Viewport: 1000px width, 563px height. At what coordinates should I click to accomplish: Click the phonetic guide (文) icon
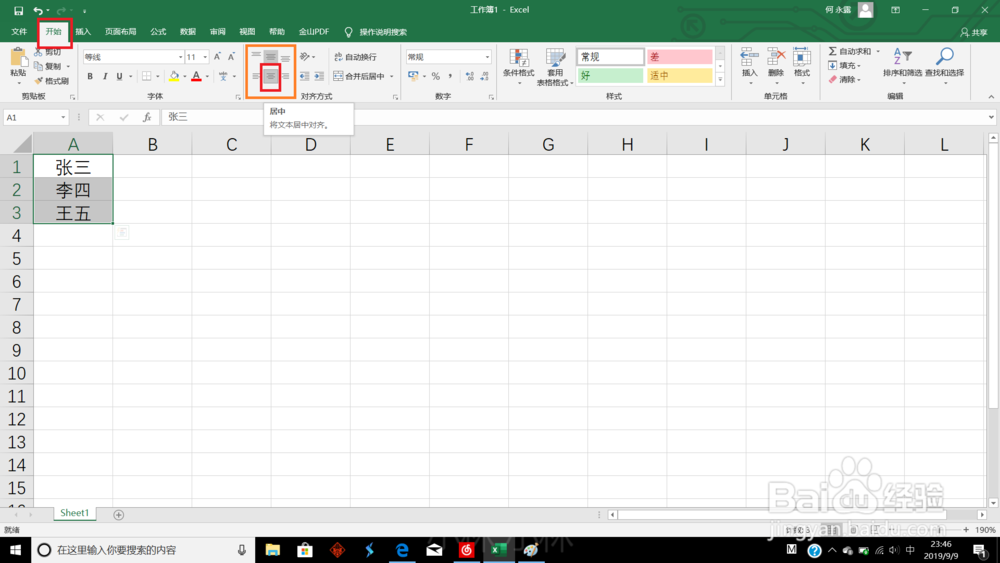pos(223,77)
